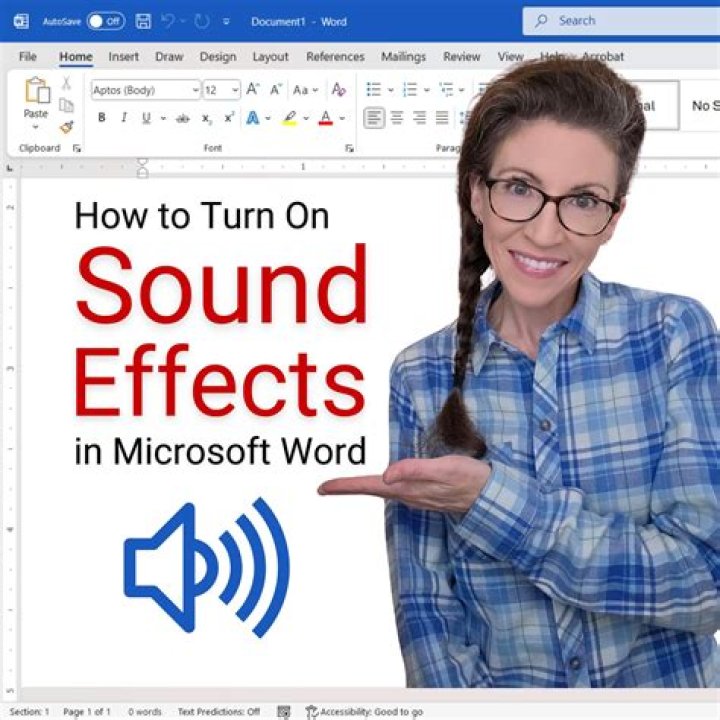This screenshot has width=720, height=720.
Task: Click the ruler tab selector box
Action: point(9,169)
